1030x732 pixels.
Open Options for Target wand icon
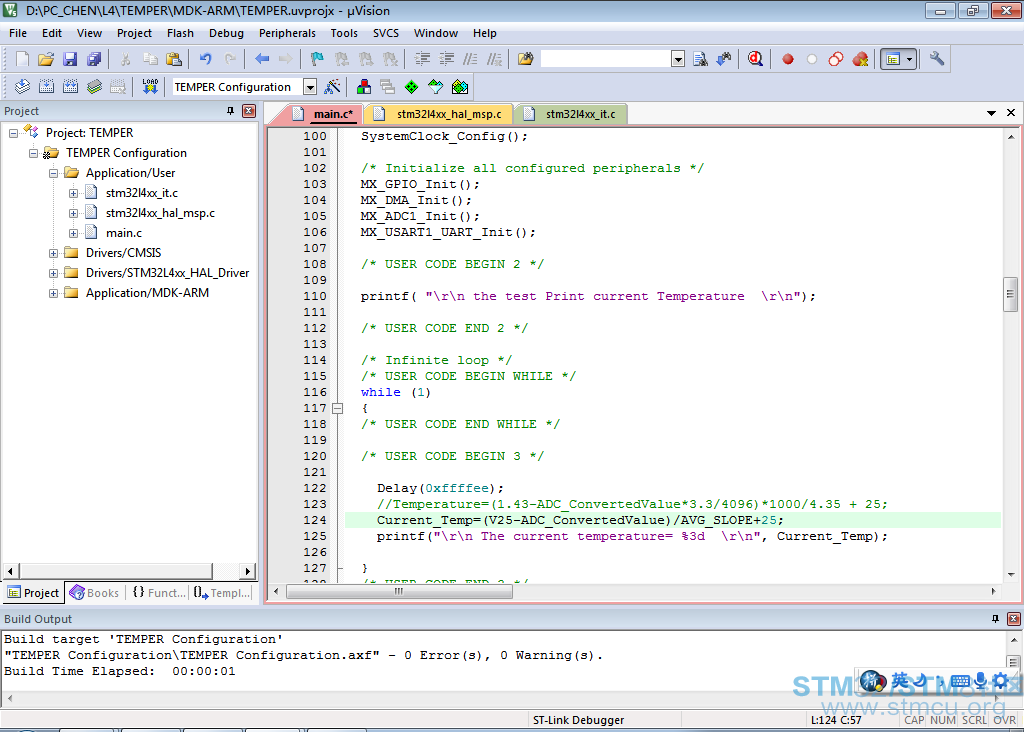[x=332, y=87]
